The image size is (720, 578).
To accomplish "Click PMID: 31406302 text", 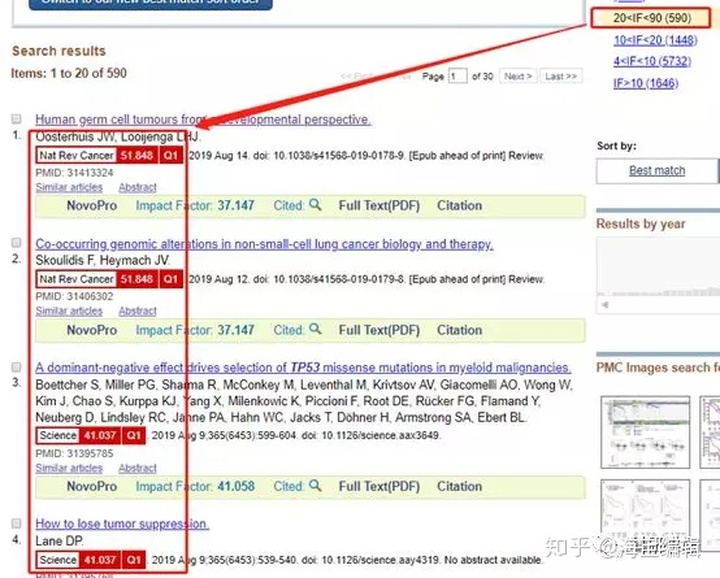I will click(74, 296).
